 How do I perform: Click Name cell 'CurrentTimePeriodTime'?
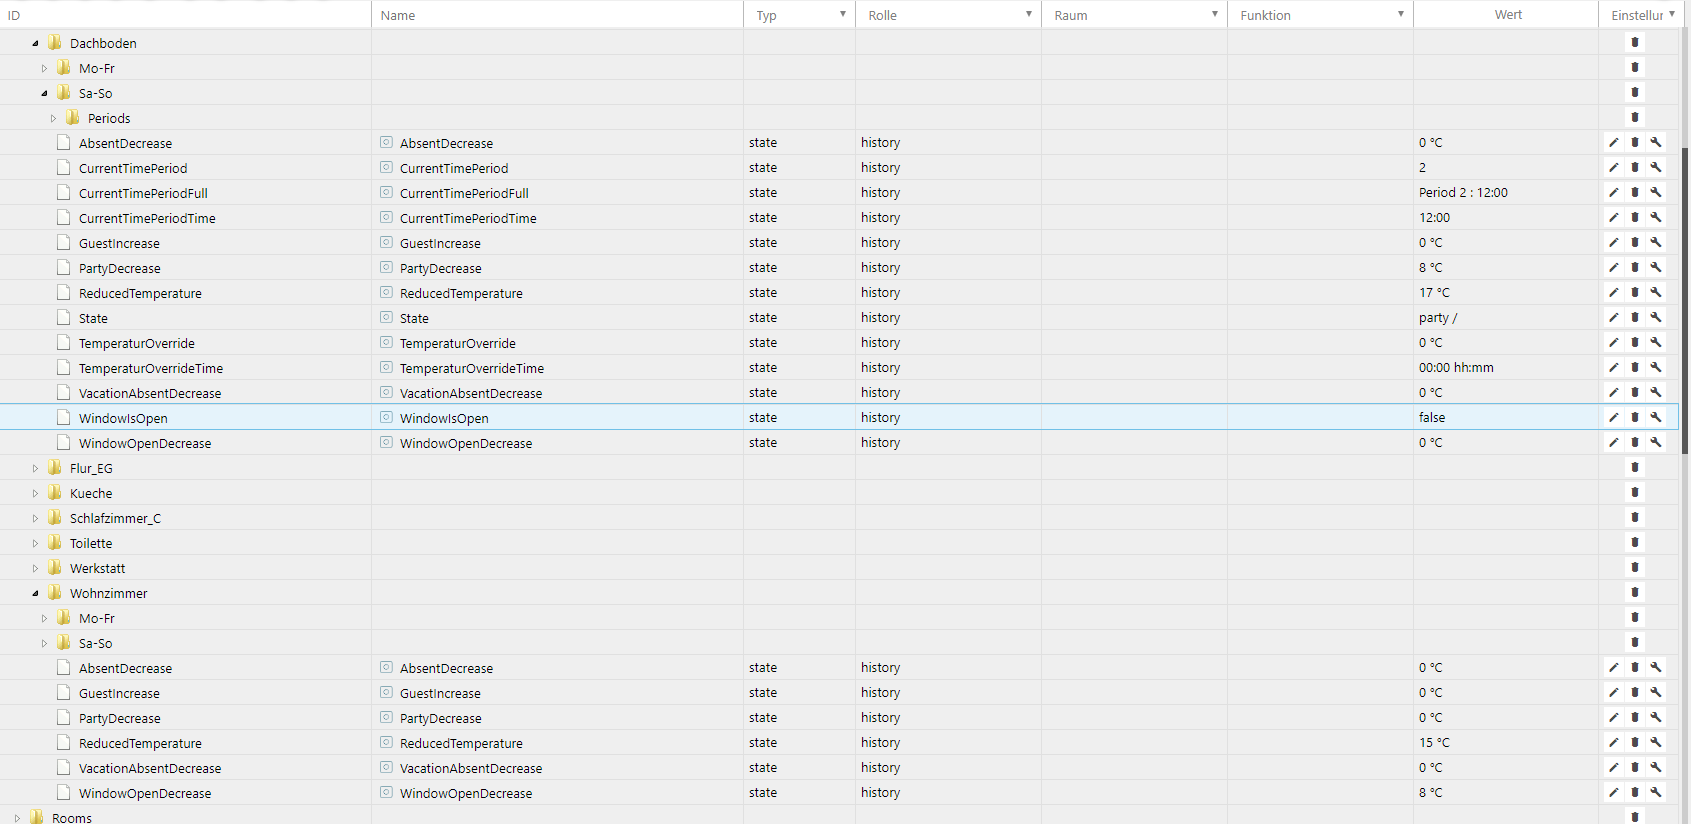coord(468,218)
